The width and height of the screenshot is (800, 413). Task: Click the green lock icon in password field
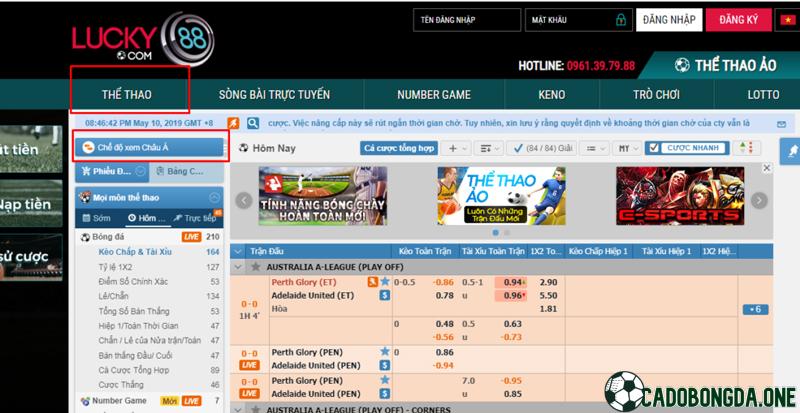(x=620, y=20)
